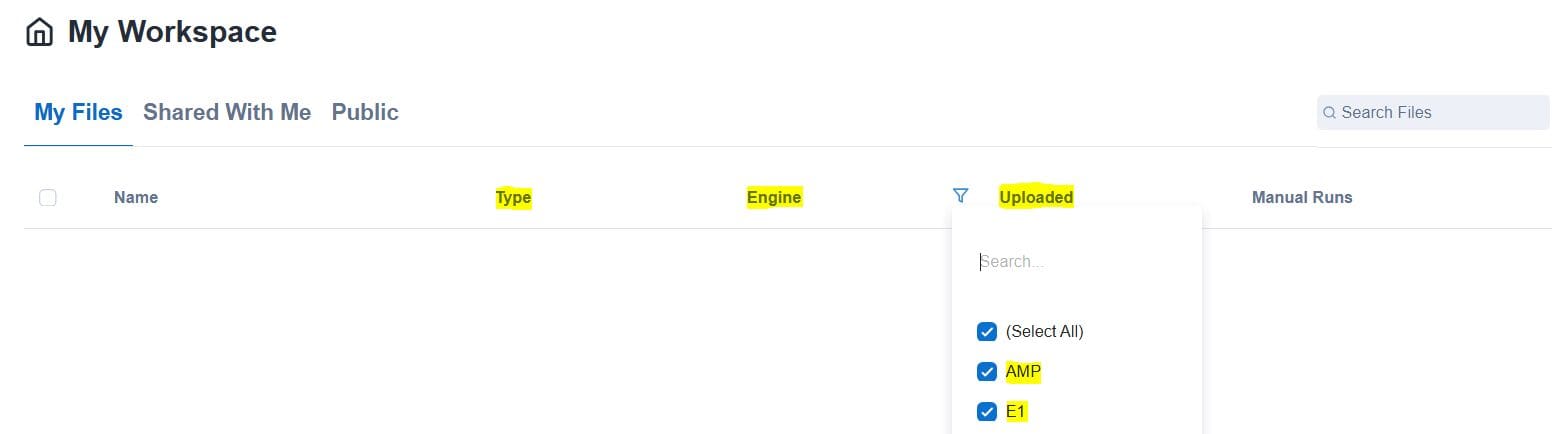The image size is (1561, 434).
Task: Go to the Public tab
Action: point(365,113)
